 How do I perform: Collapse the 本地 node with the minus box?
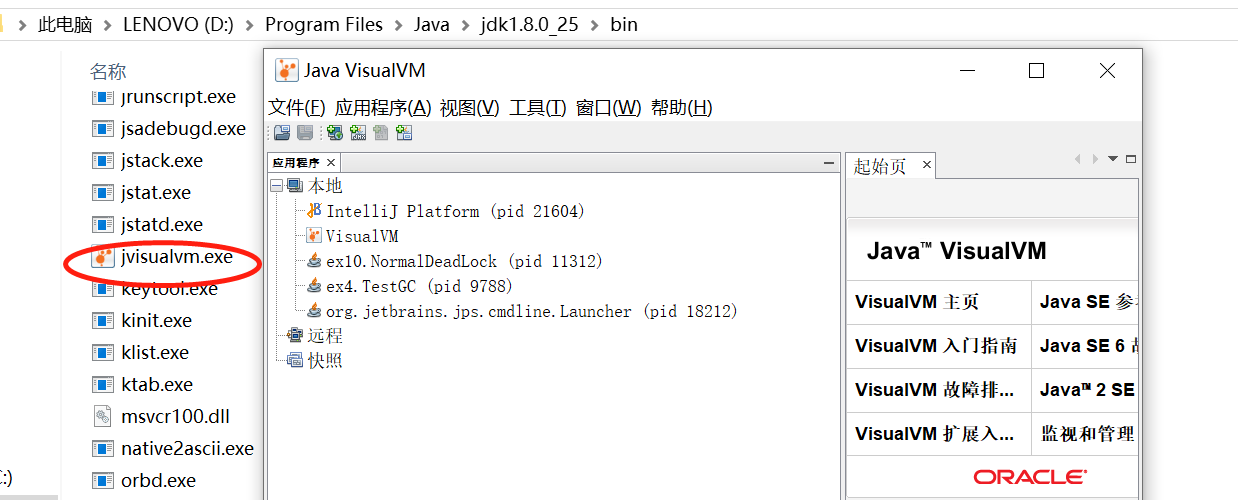coord(276,186)
